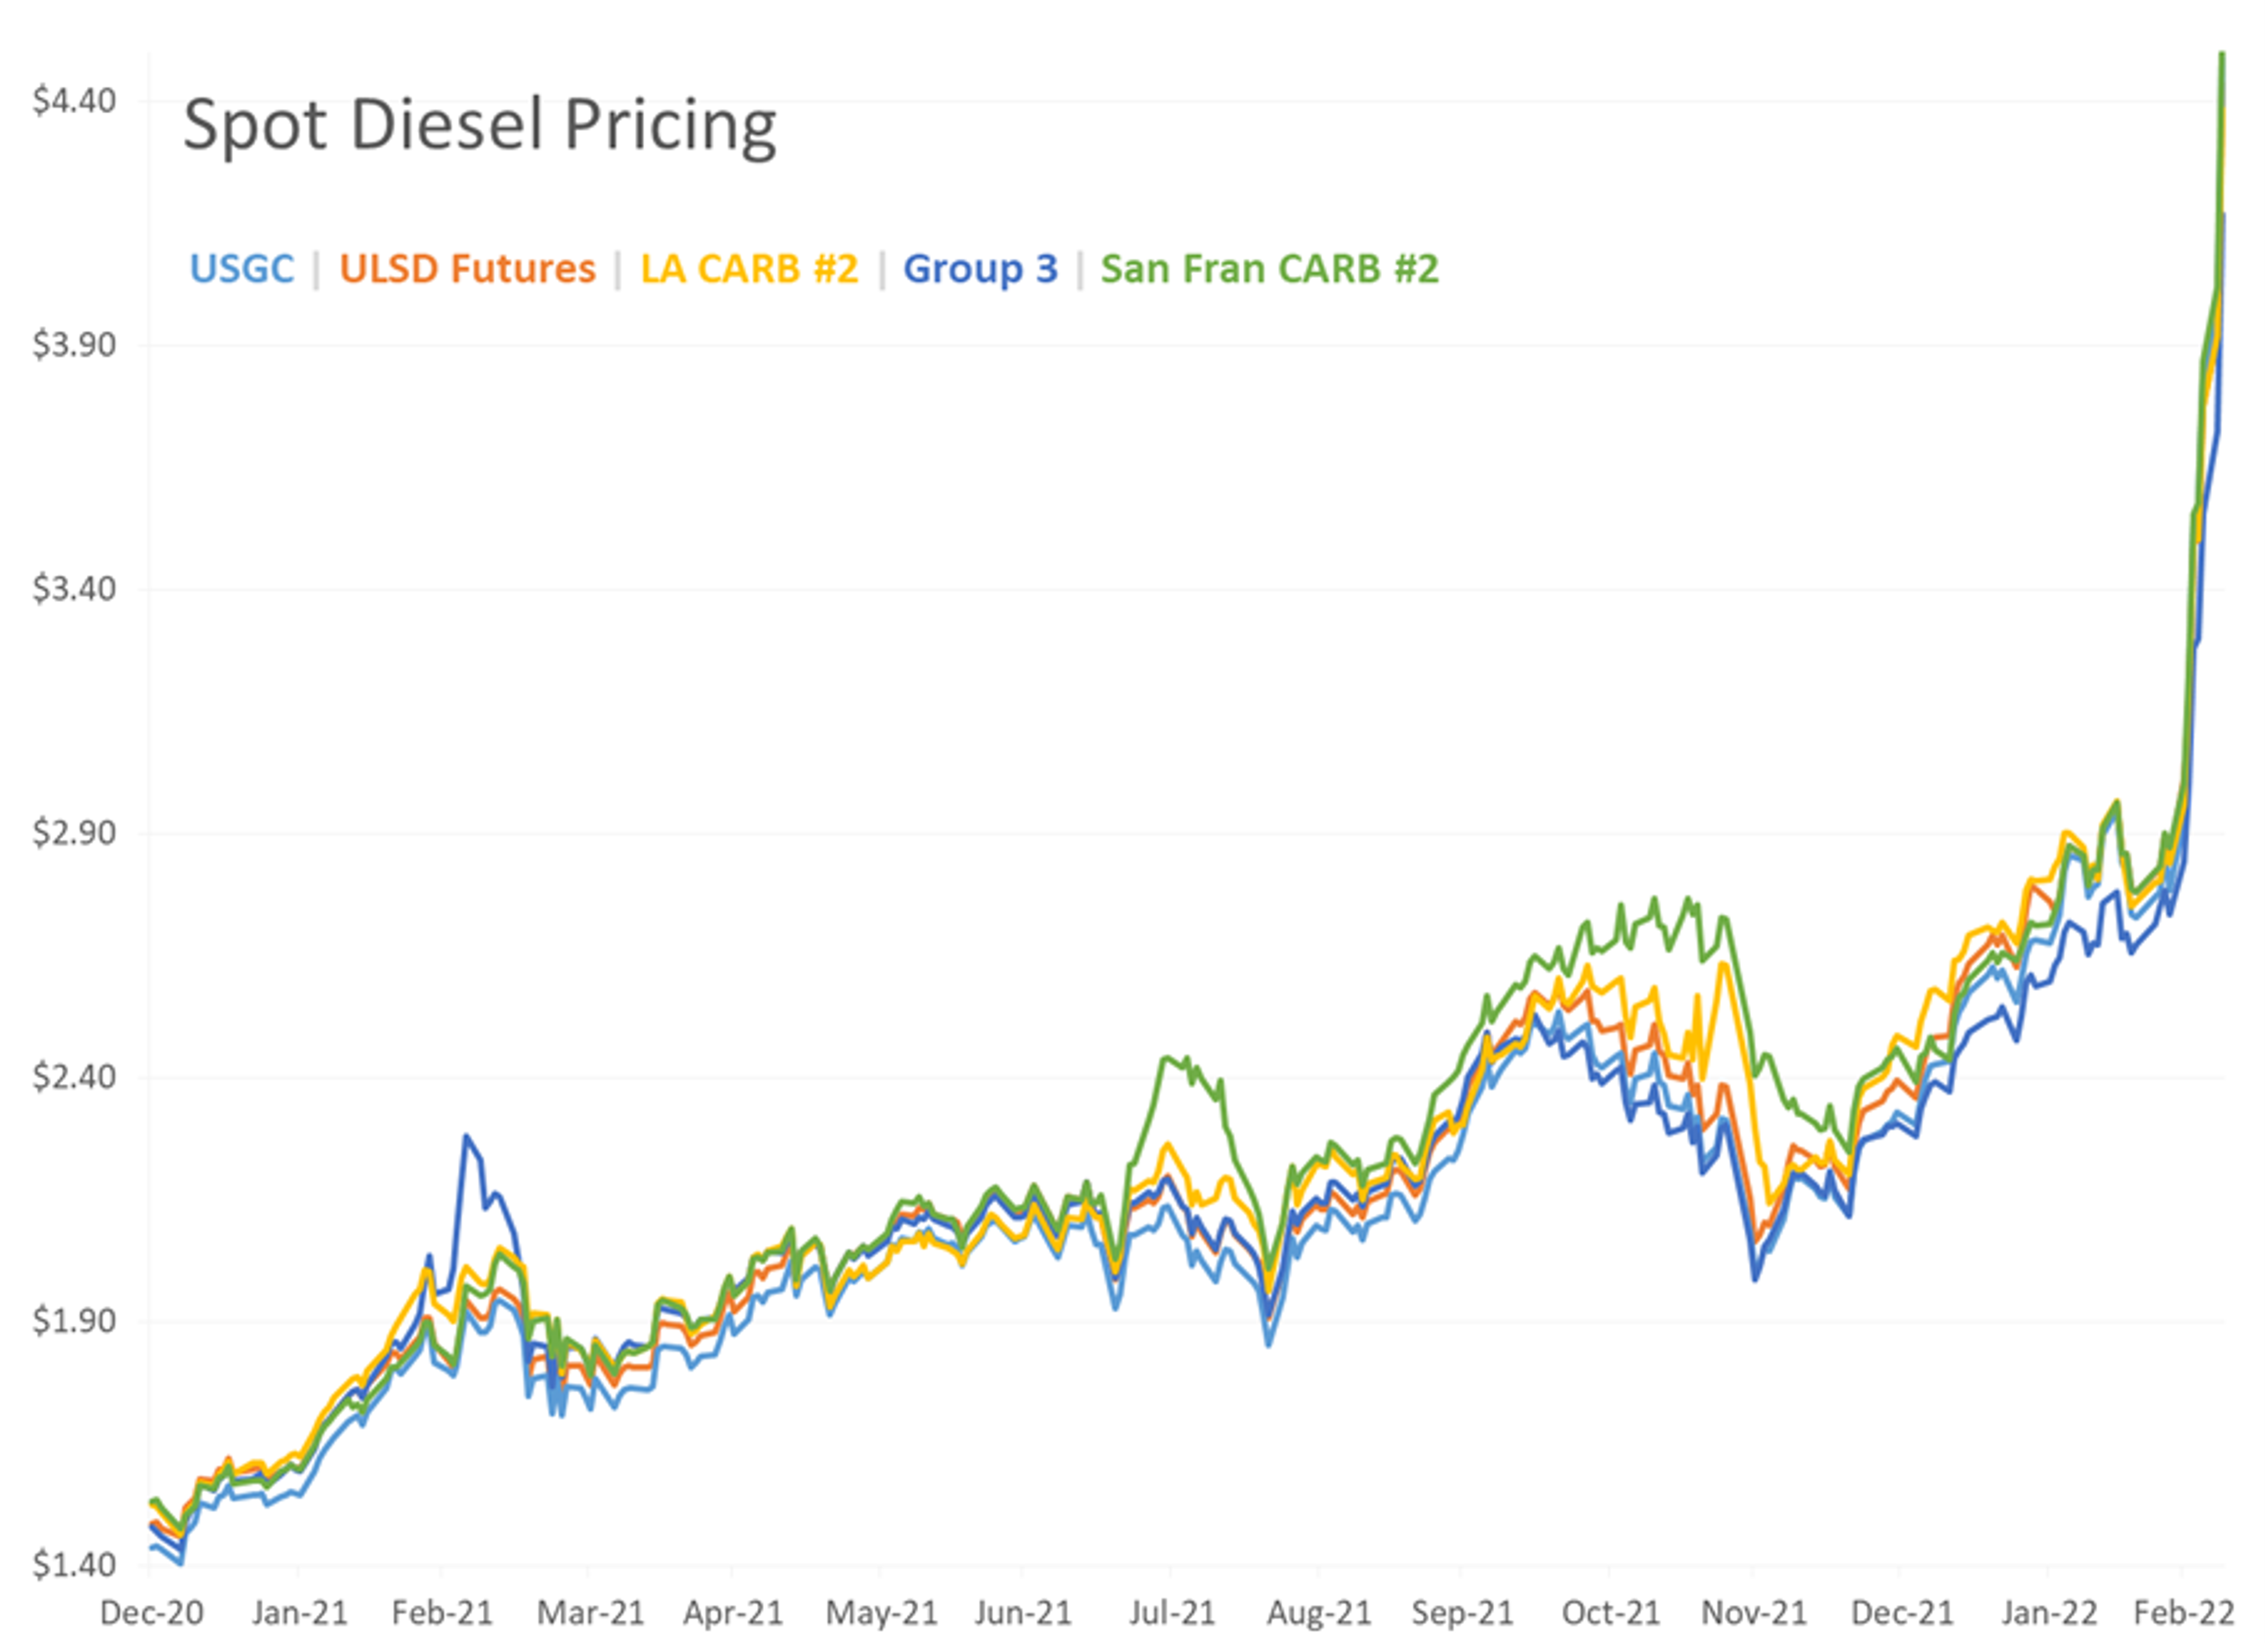This screenshot has width=2268, height=1643.
Task: Click the Jan-22 x-axis label
Action: point(2049,1613)
